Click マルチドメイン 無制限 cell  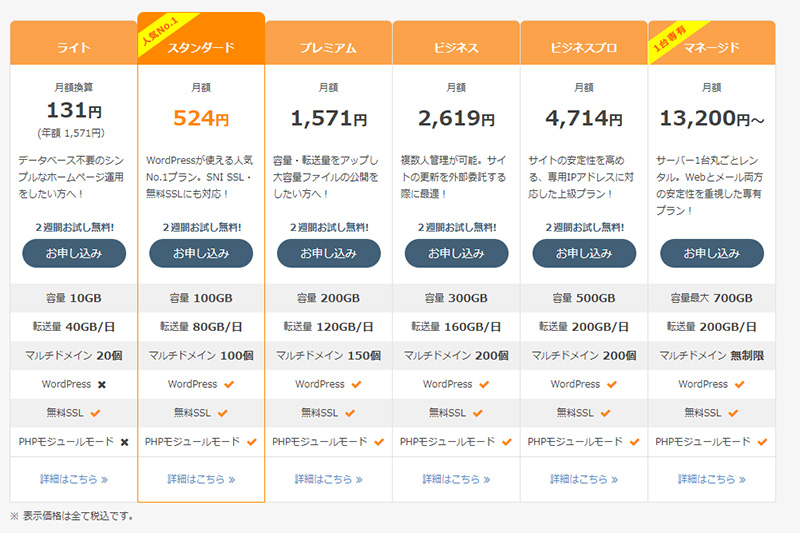click(712, 356)
